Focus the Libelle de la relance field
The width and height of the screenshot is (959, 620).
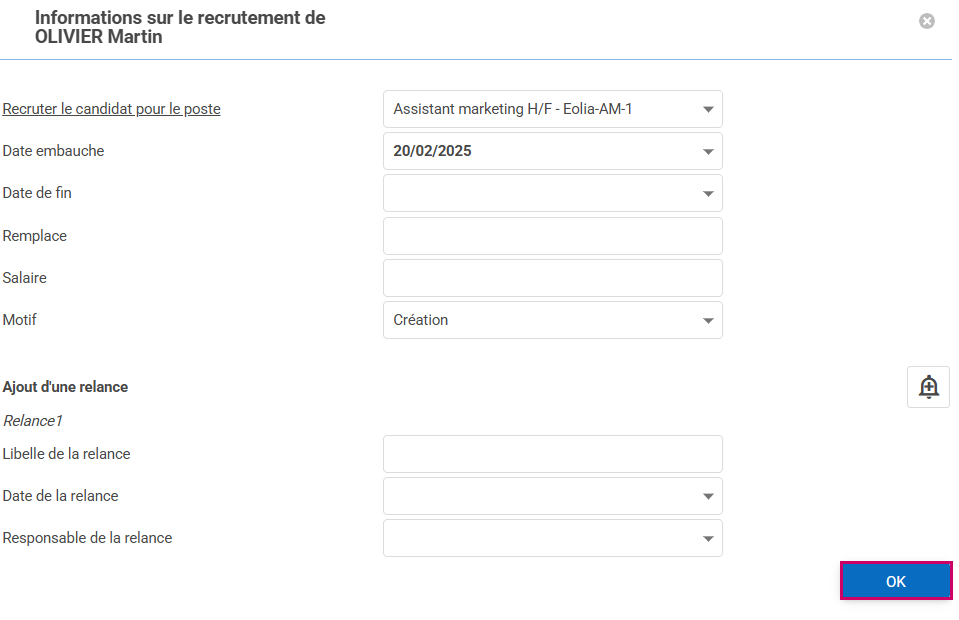(552, 454)
